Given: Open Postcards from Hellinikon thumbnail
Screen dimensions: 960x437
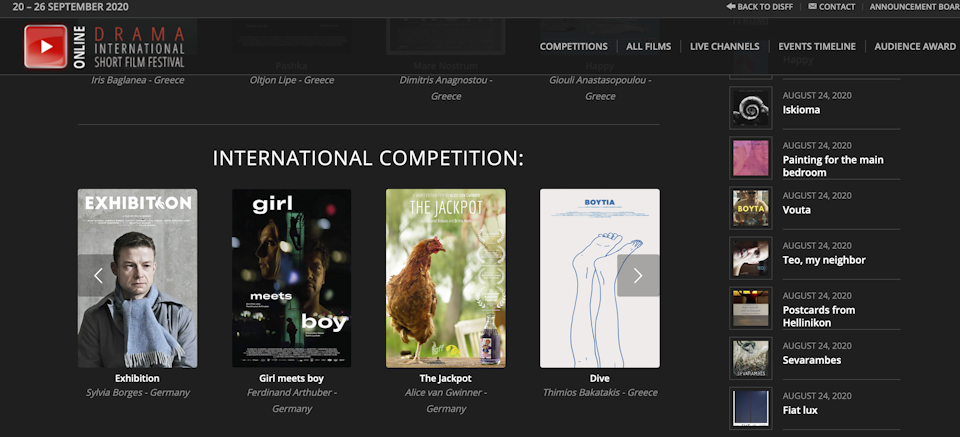Looking at the screenshot, I should (x=751, y=308).
